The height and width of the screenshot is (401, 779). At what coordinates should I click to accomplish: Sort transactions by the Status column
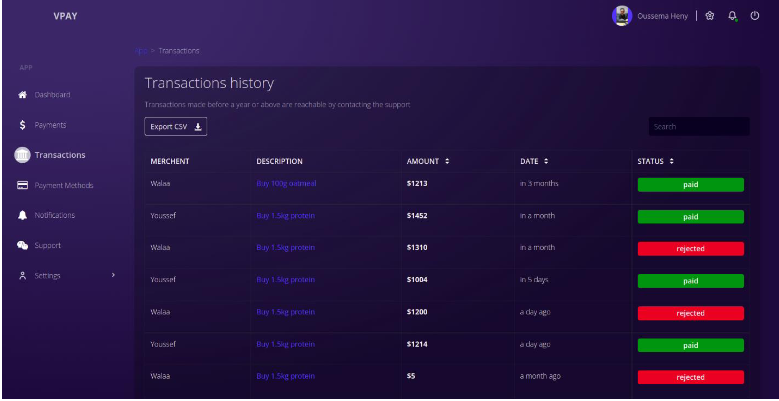(671, 161)
